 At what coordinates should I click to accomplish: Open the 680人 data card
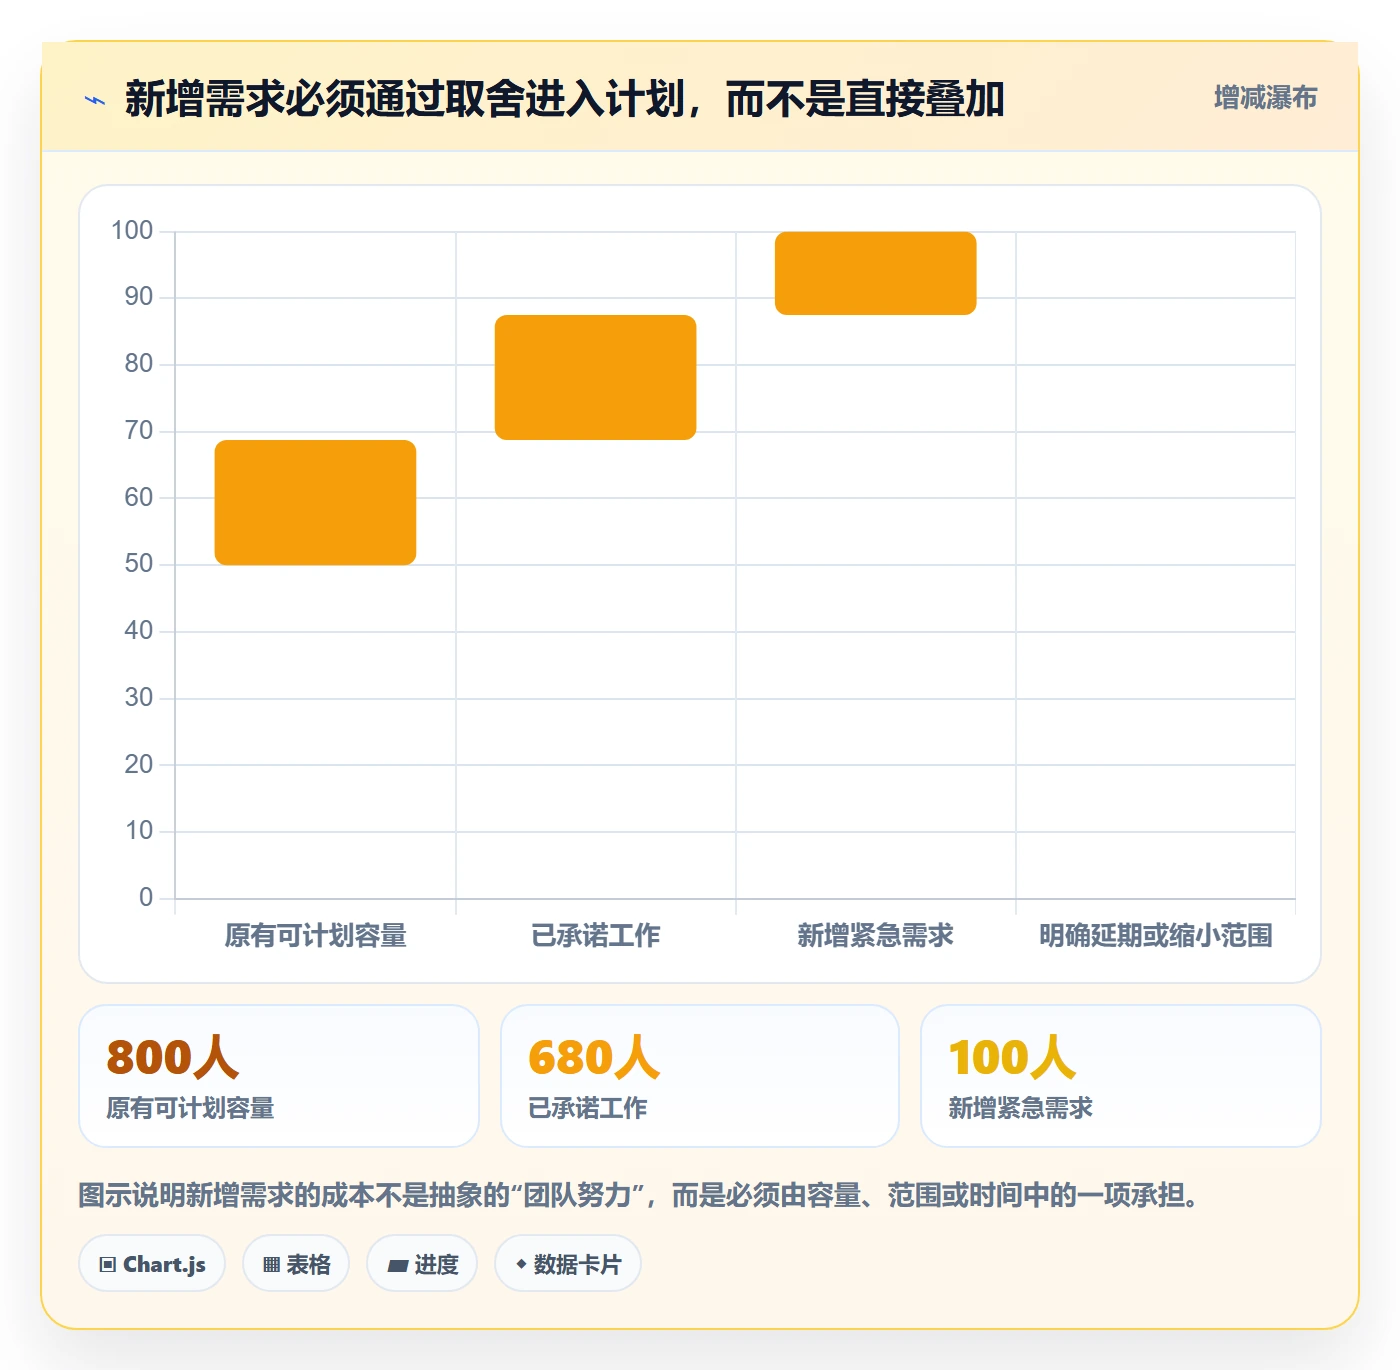pos(700,1076)
